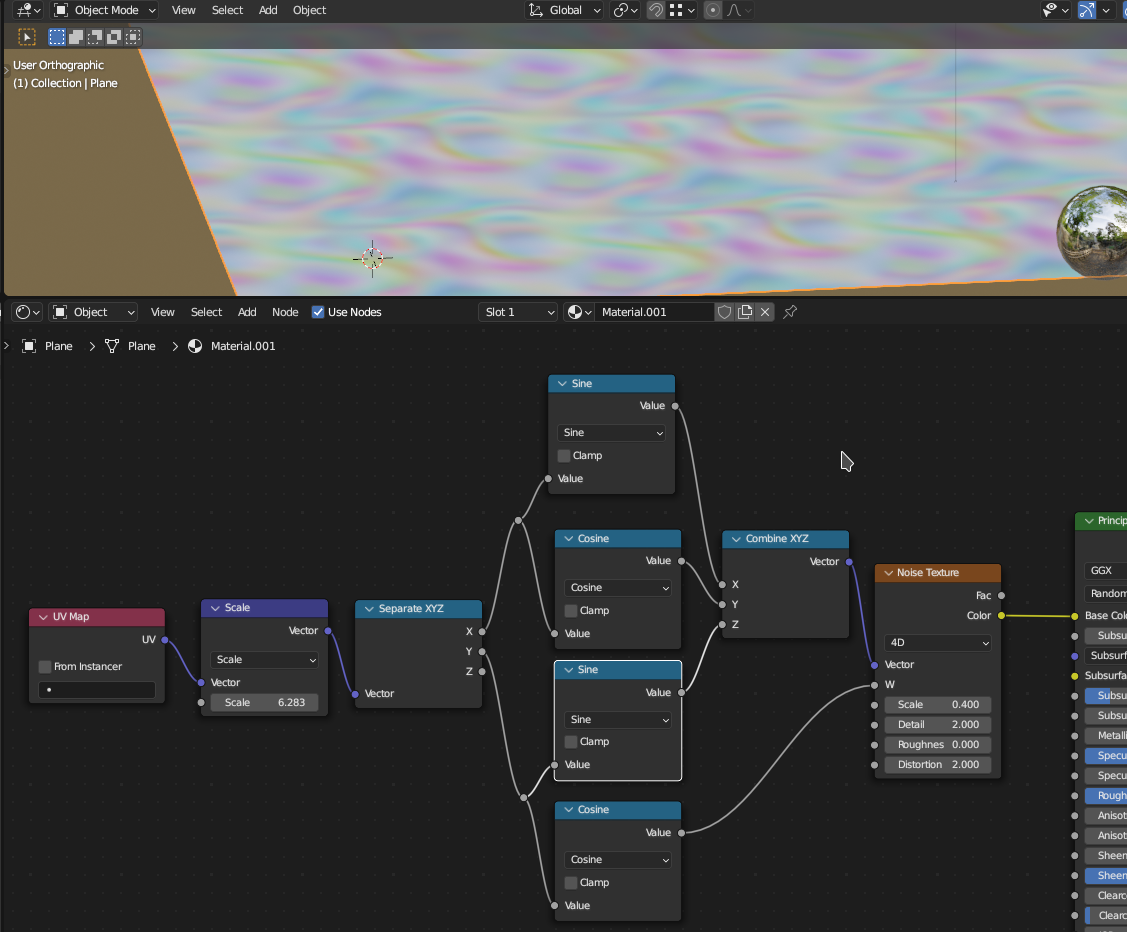Image resolution: width=1127 pixels, height=932 pixels.
Task: Click the new material duplicate icon
Action: point(745,312)
